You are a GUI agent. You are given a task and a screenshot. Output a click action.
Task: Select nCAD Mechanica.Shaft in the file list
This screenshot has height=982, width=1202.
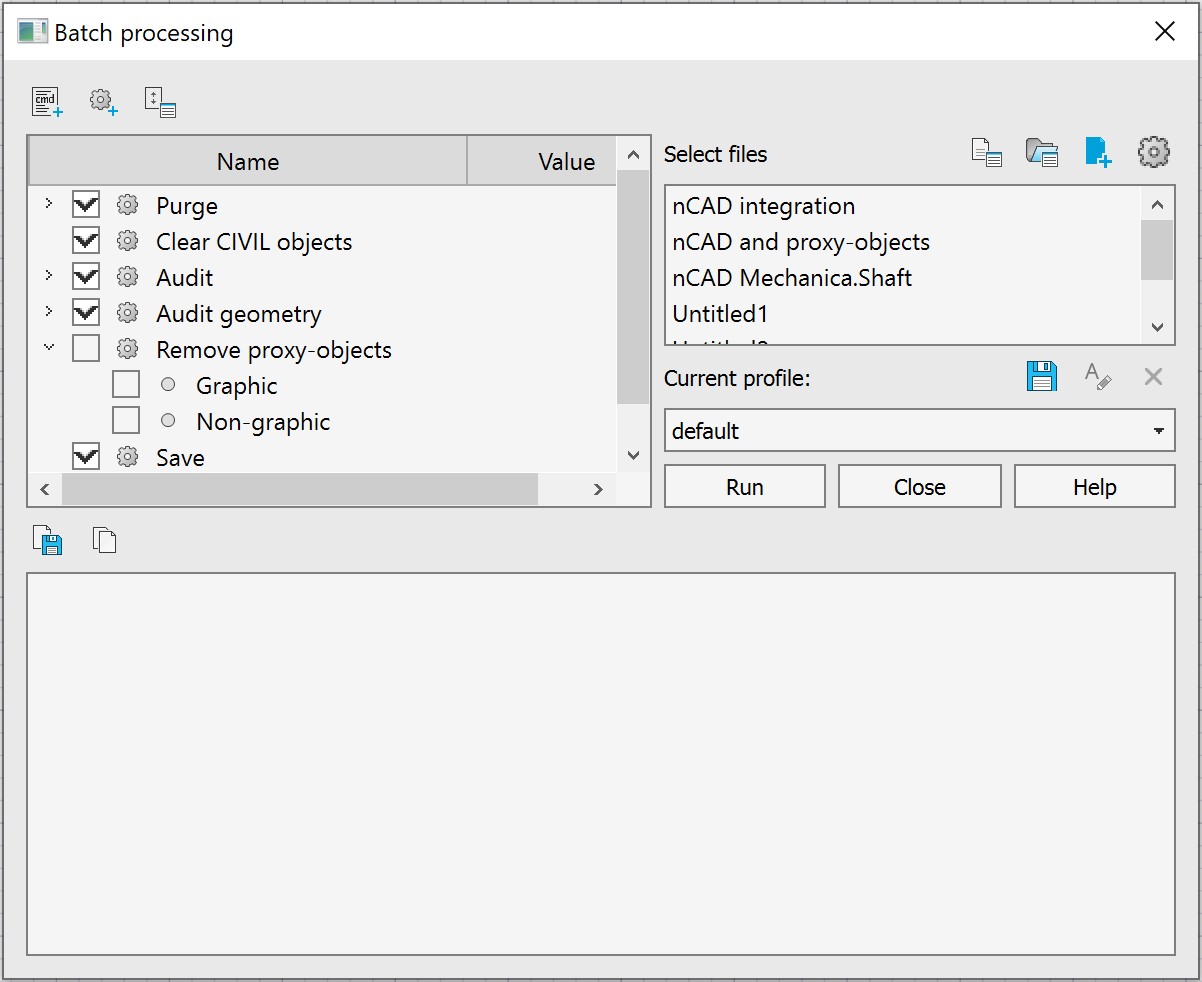pyautogui.click(x=792, y=278)
